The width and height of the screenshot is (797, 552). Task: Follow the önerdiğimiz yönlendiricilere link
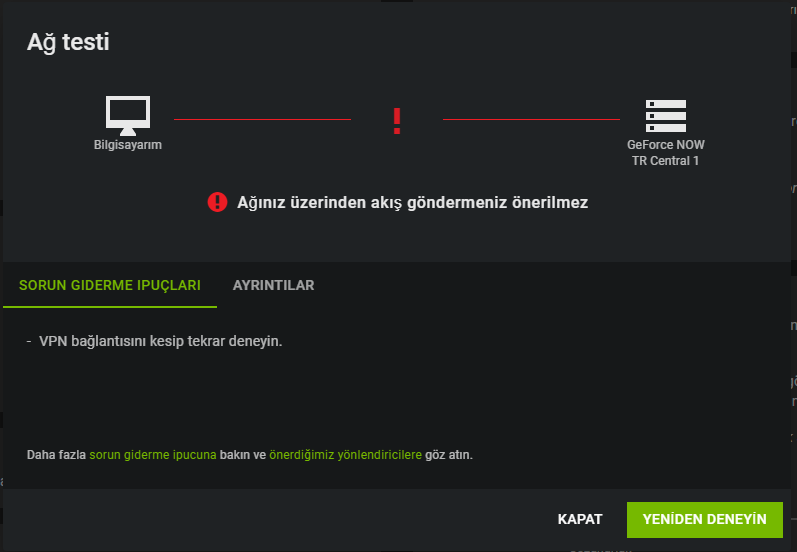pos(346,454)
